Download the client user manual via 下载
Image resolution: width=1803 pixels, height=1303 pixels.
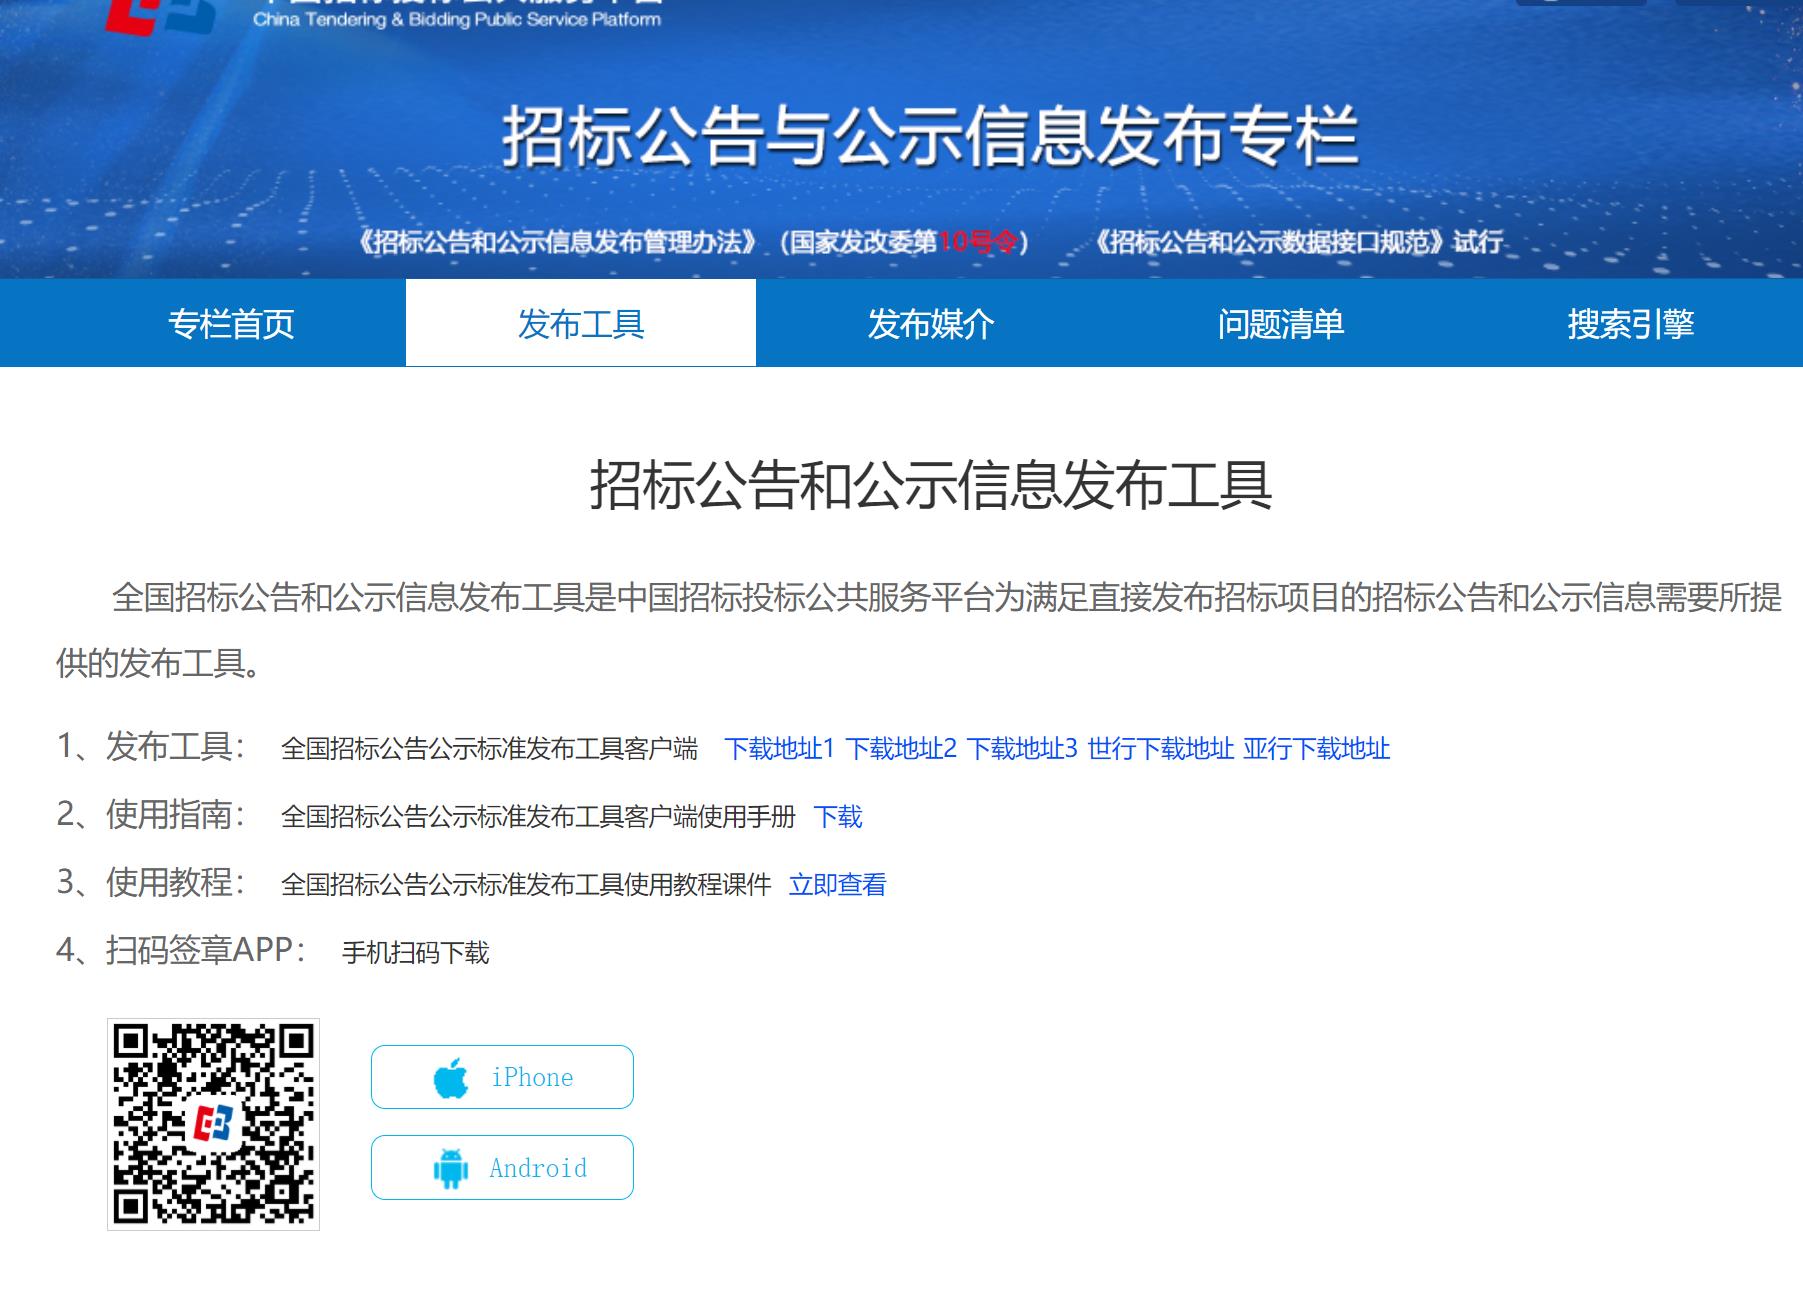[838, 817]
